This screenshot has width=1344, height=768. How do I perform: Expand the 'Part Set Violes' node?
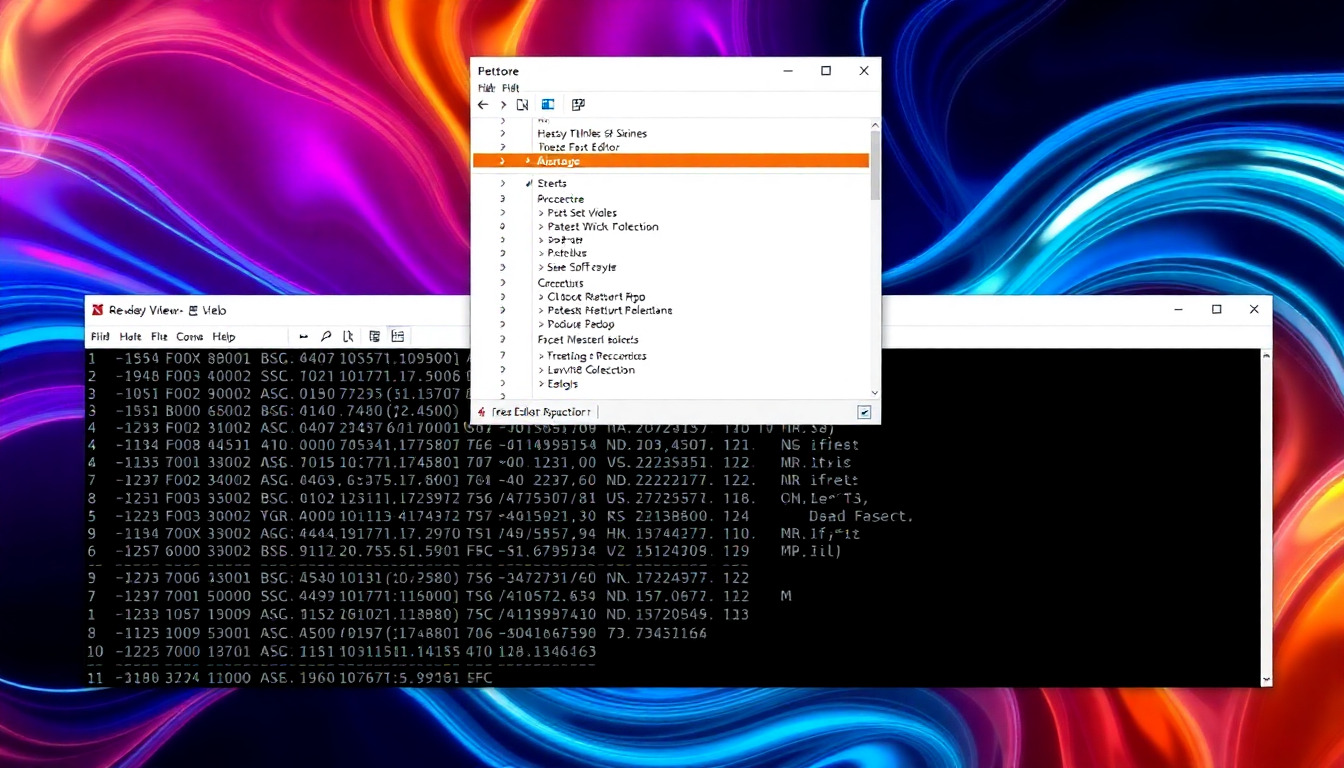coord(541,213)
